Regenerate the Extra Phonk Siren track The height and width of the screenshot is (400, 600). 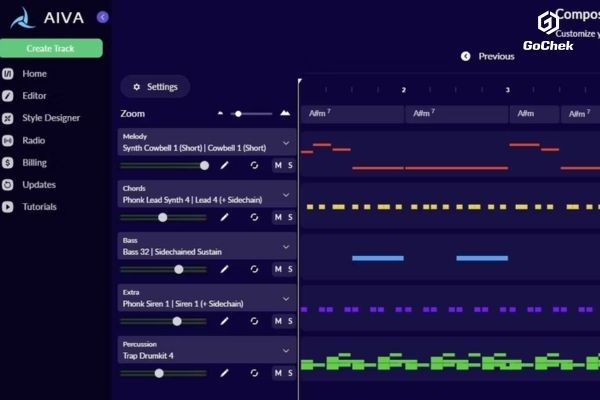click(x=254, y=321)
